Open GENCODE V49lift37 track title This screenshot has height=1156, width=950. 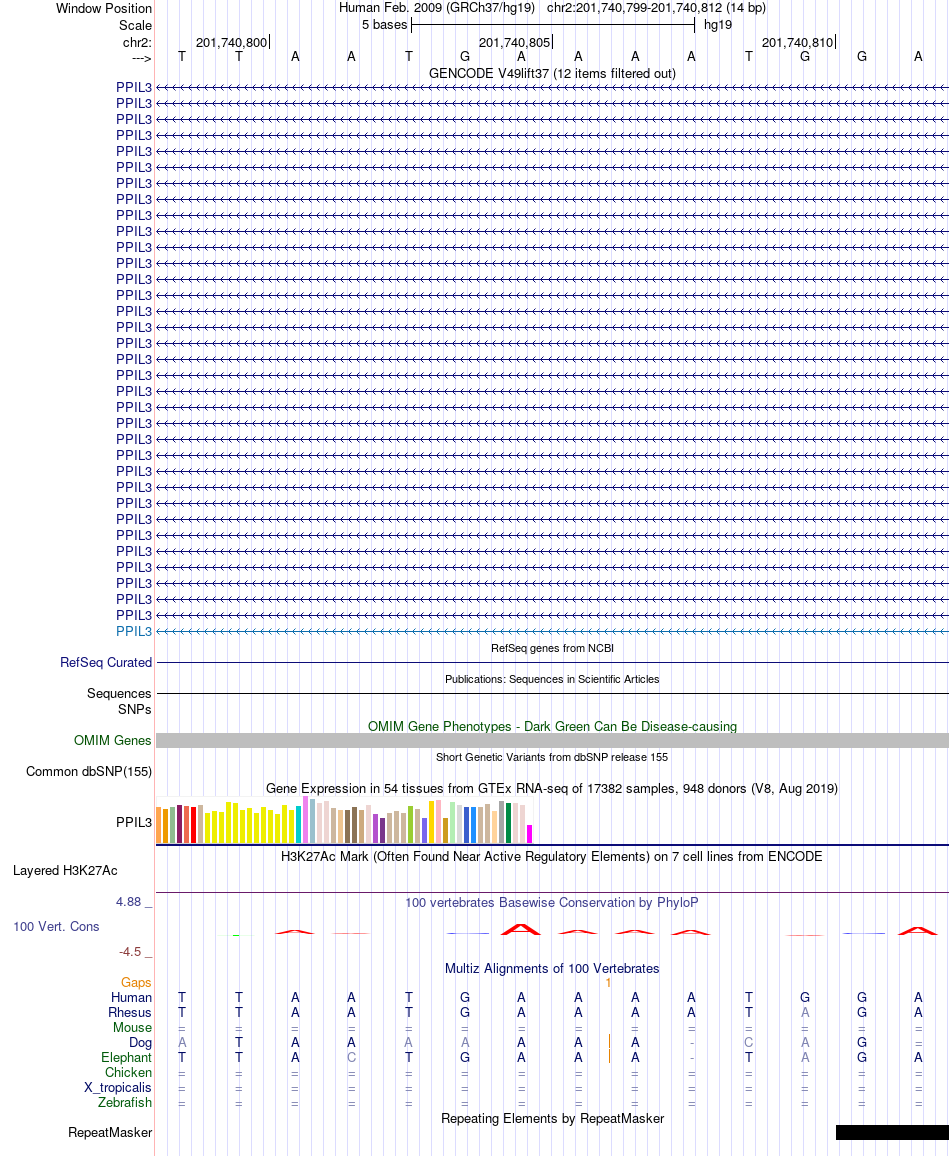552,74
